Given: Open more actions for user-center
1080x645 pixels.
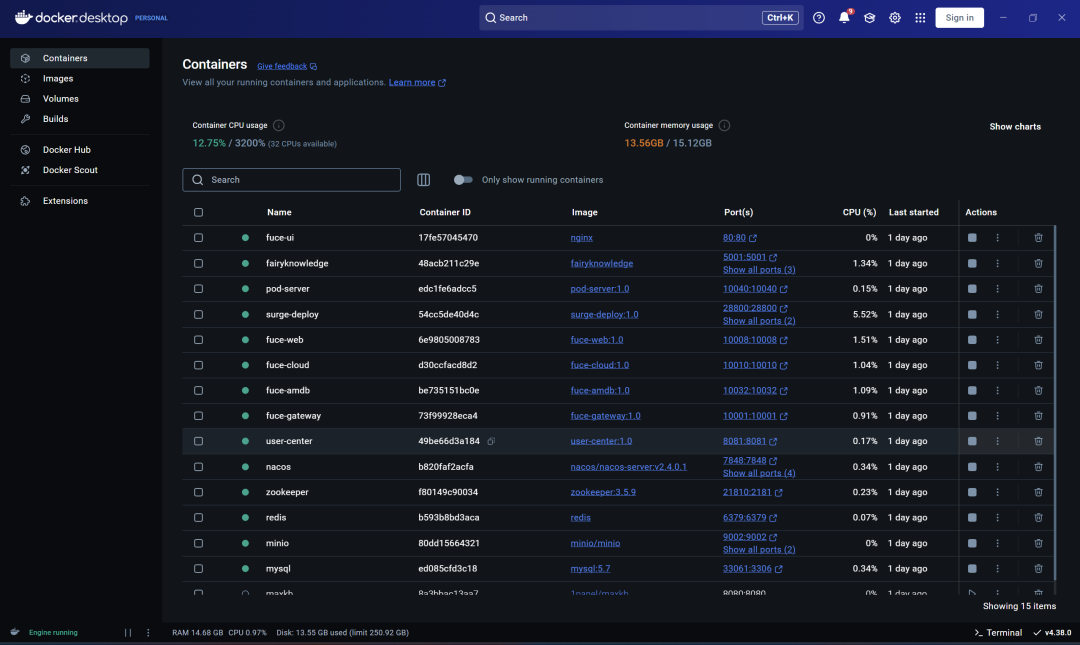Looking at the screenshot, I should click(x=997, y=441).
